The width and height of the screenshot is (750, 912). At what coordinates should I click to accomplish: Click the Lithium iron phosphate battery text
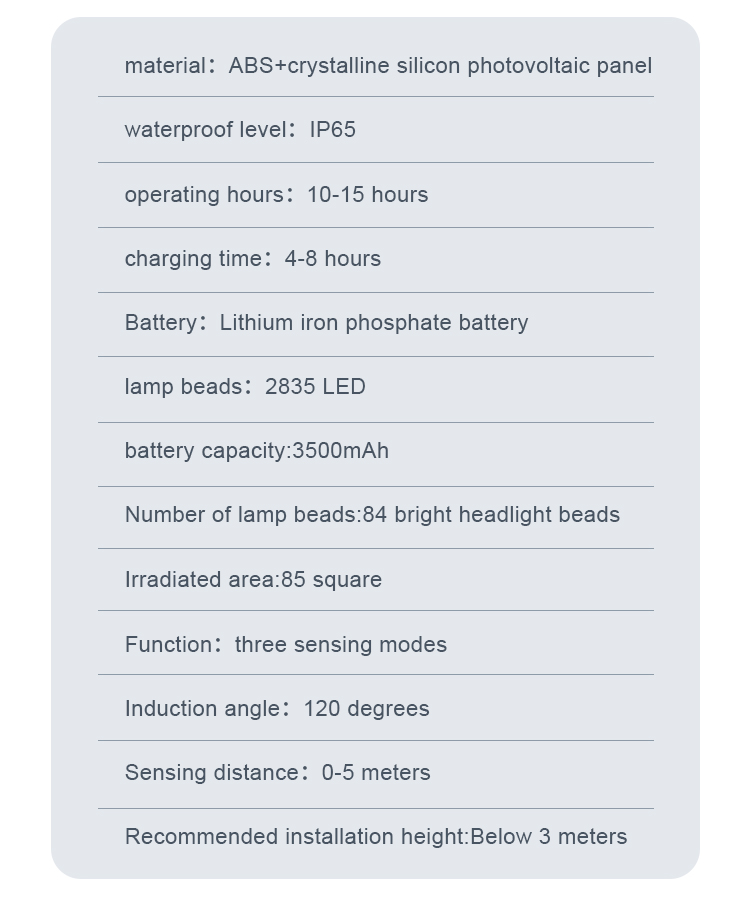pos(374,323)
